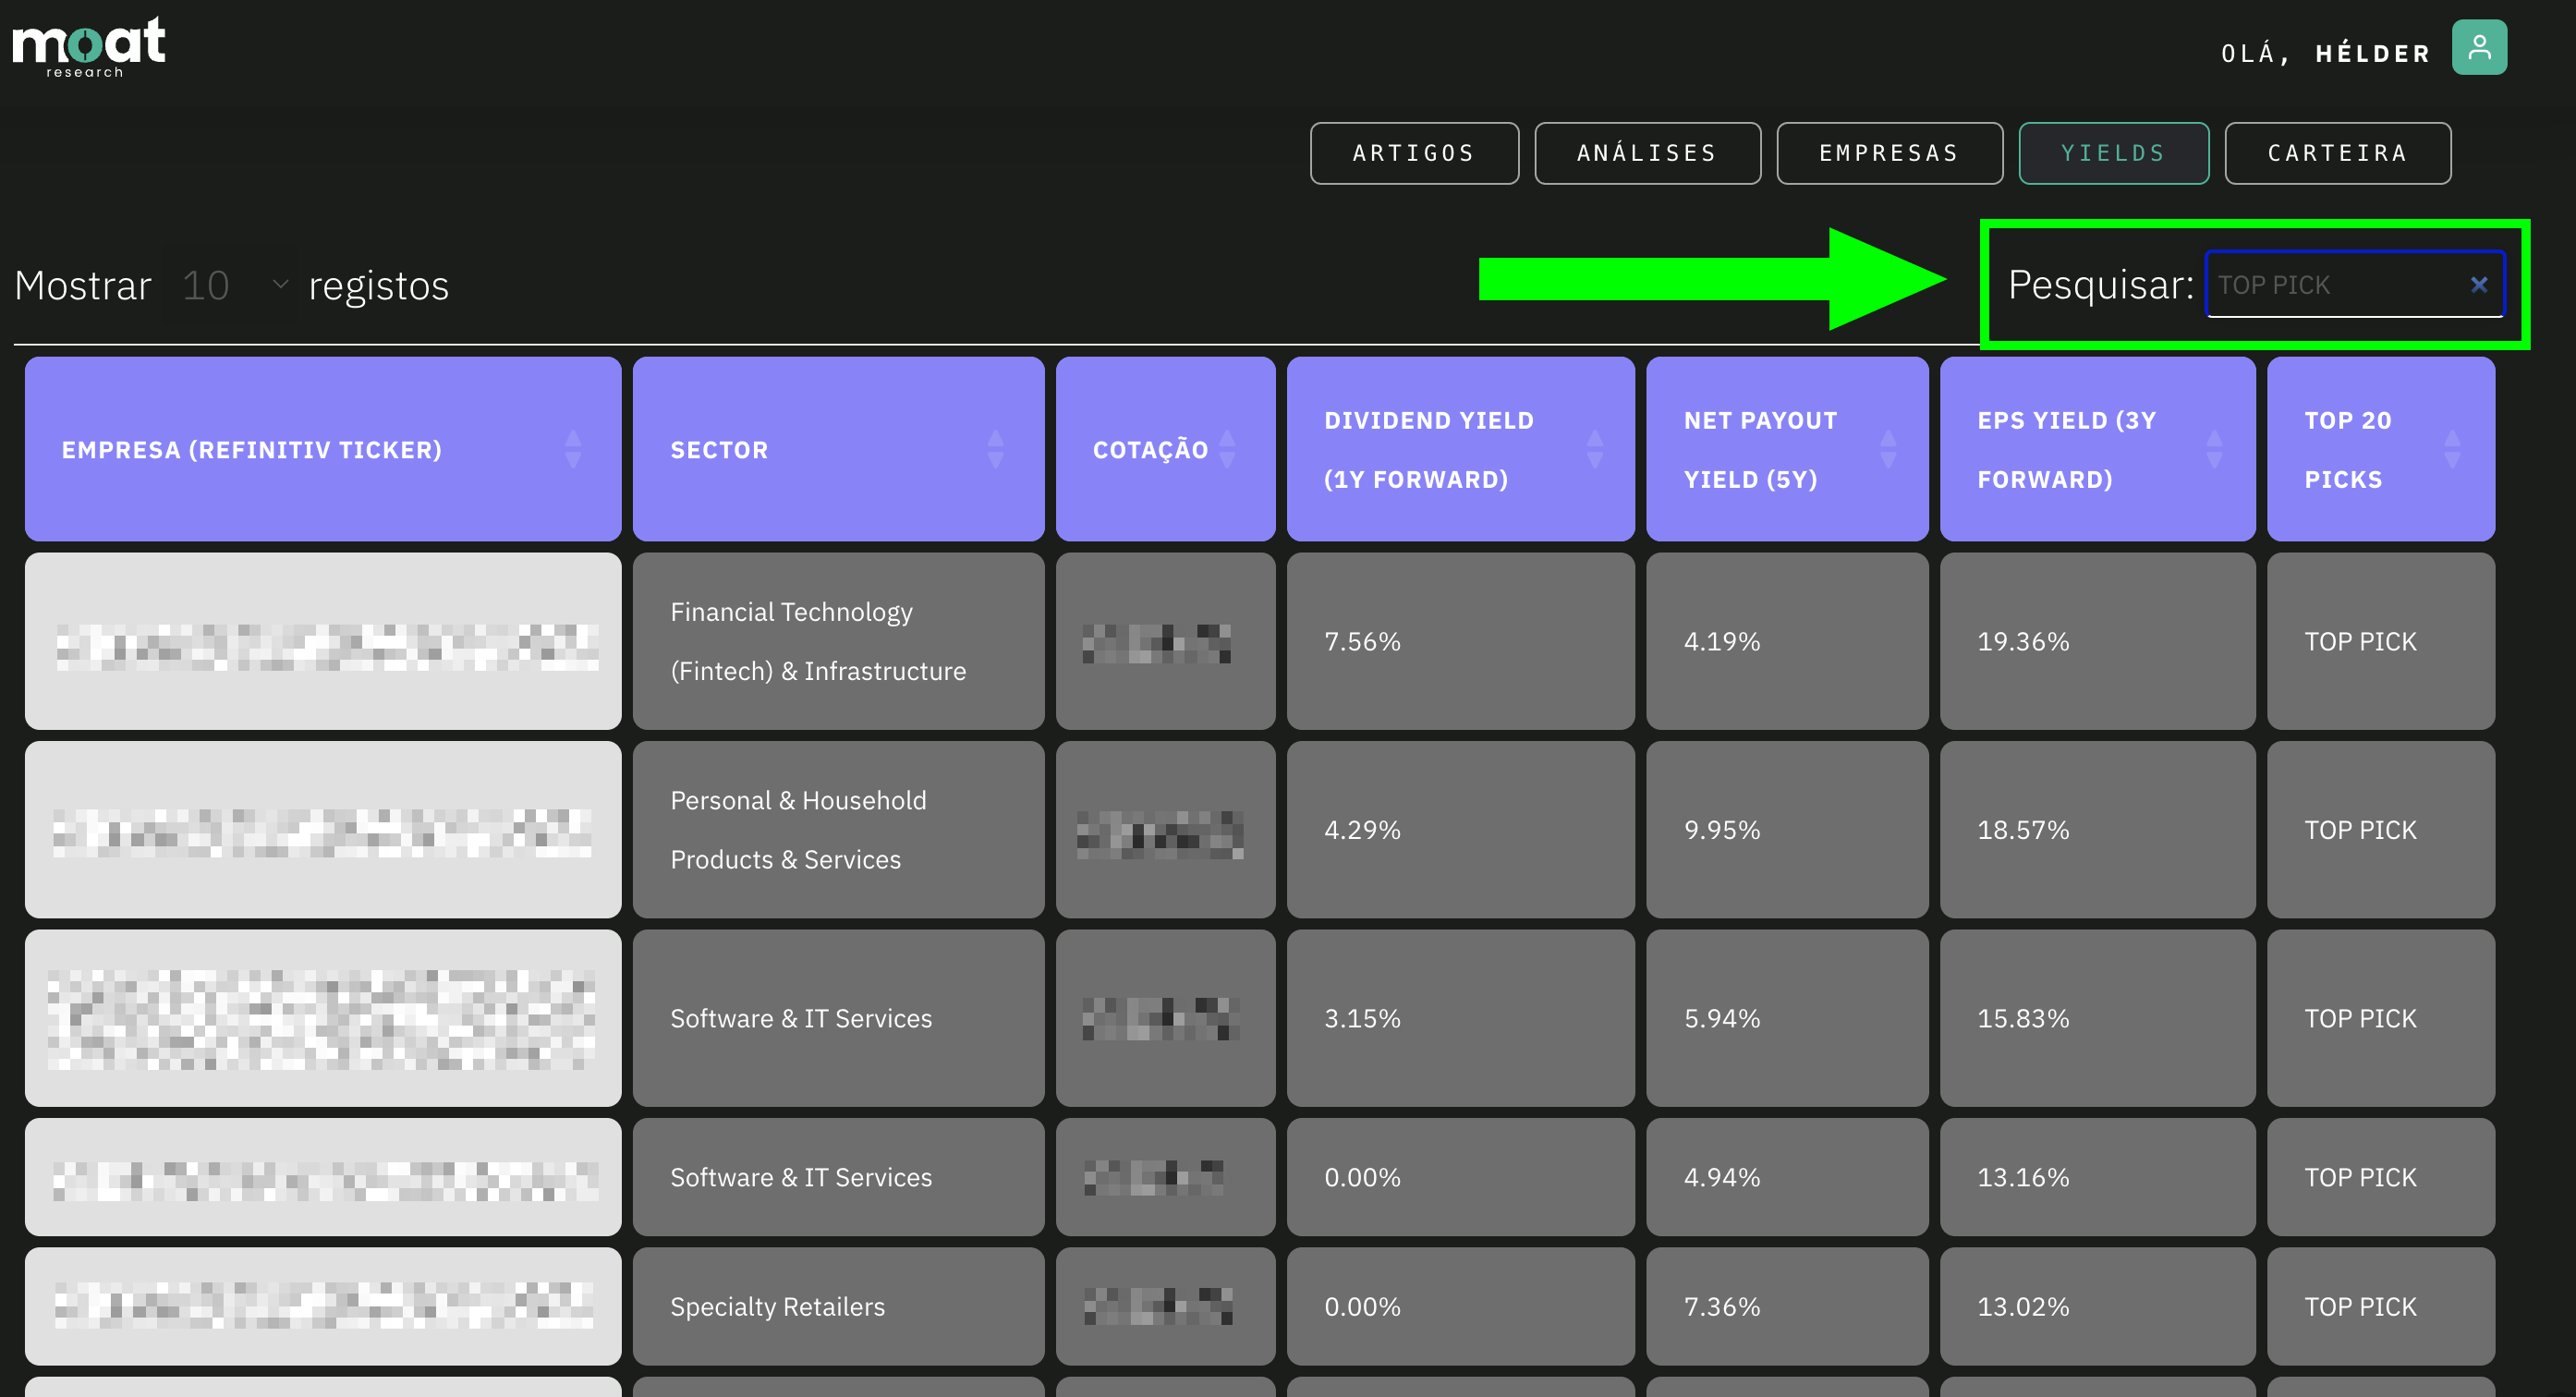Click the 4.29% dividend yield cell
Viewport: 2576px width, 1397px height.
(x=1460, y=829)
